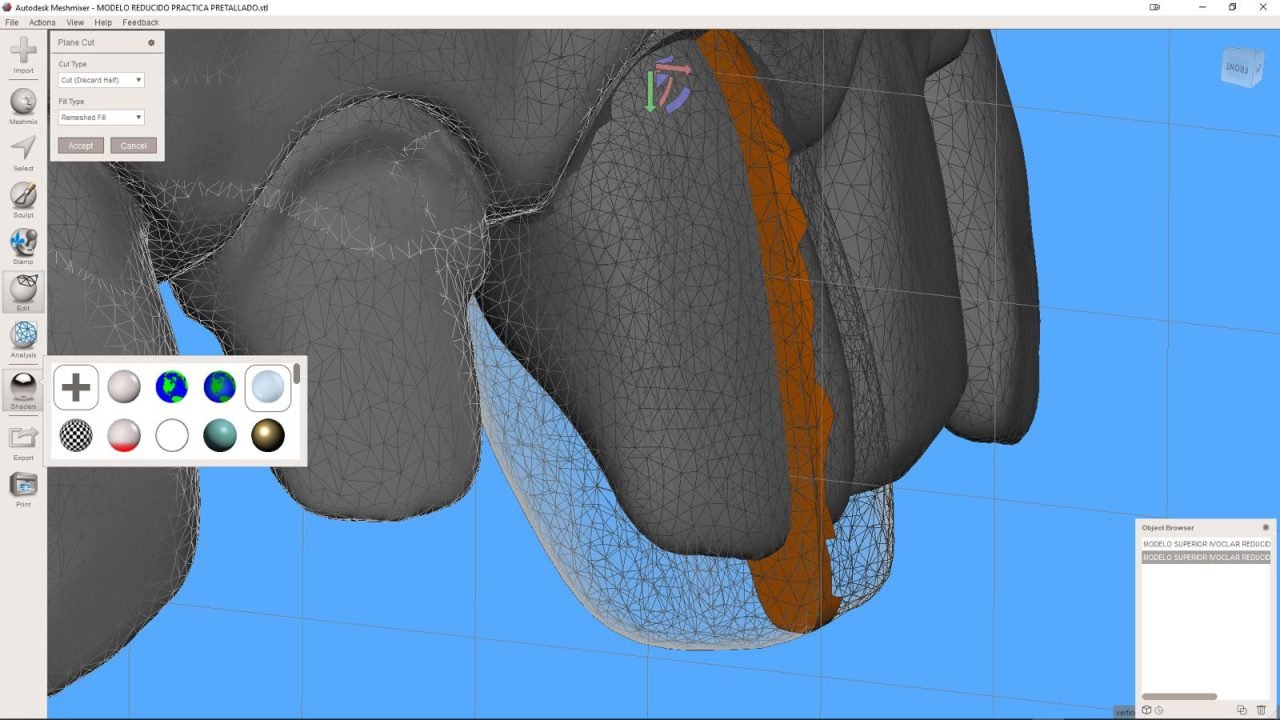Viewport: 1280px width, 720px height.
Task: Click the Object Browser horizontal scrollbar
Action: (x=1179, y=697)
